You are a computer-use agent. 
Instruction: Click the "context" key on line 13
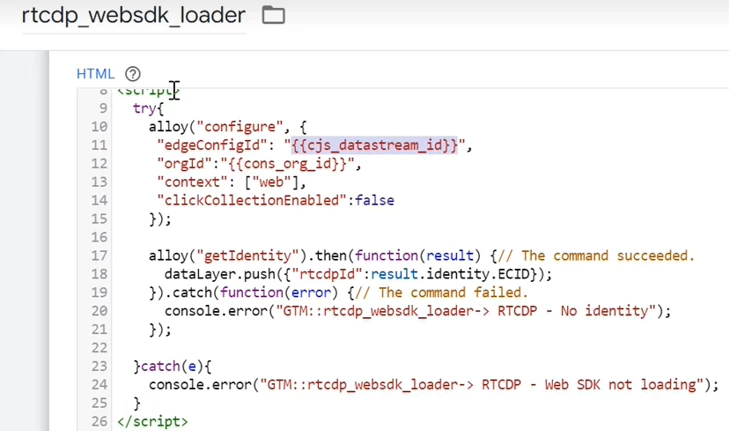(x=192, y=182)
